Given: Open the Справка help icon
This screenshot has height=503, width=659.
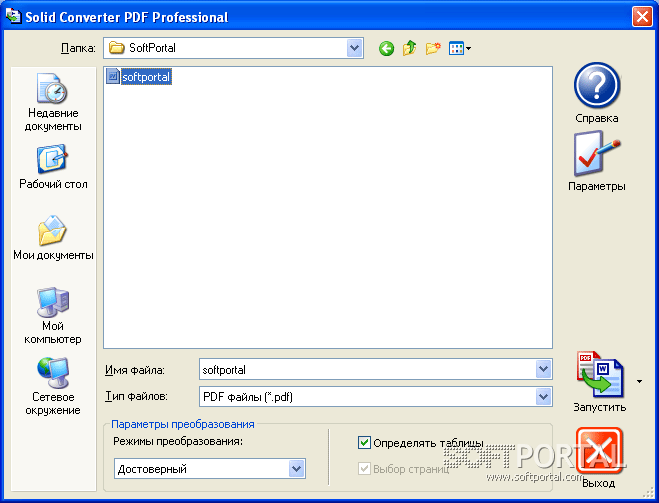Looking at the screenshot, I should pyautogui.click(x=596, y=85).
